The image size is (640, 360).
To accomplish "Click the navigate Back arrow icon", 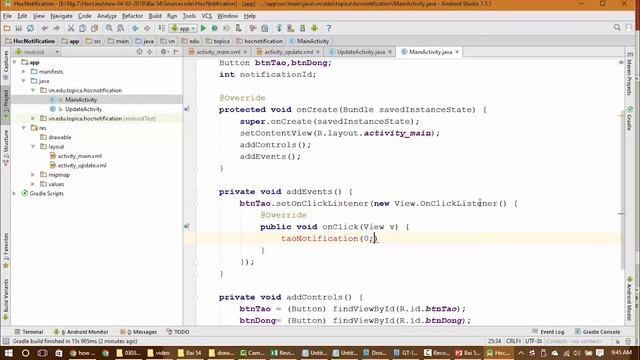I will click(x=135, y=28).
